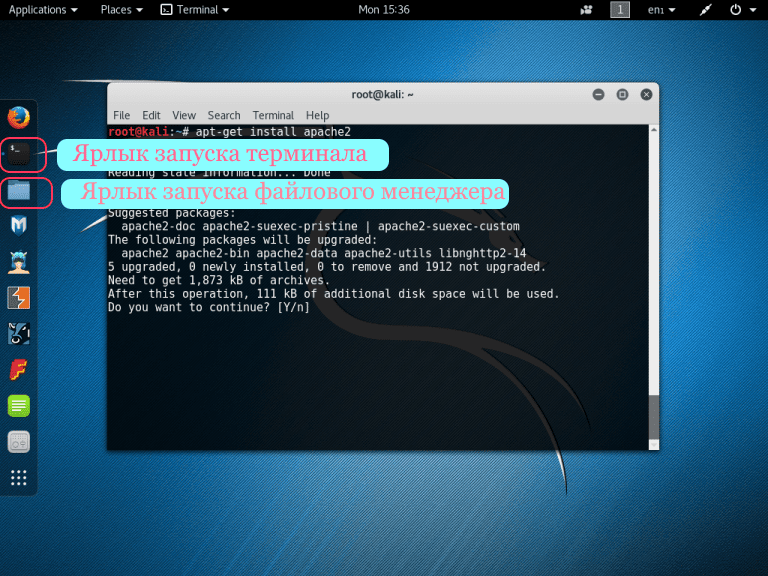The height and width of the screenshot is (576, 768).
Task: Open Maltego dock icon
Action: [18, 334]
